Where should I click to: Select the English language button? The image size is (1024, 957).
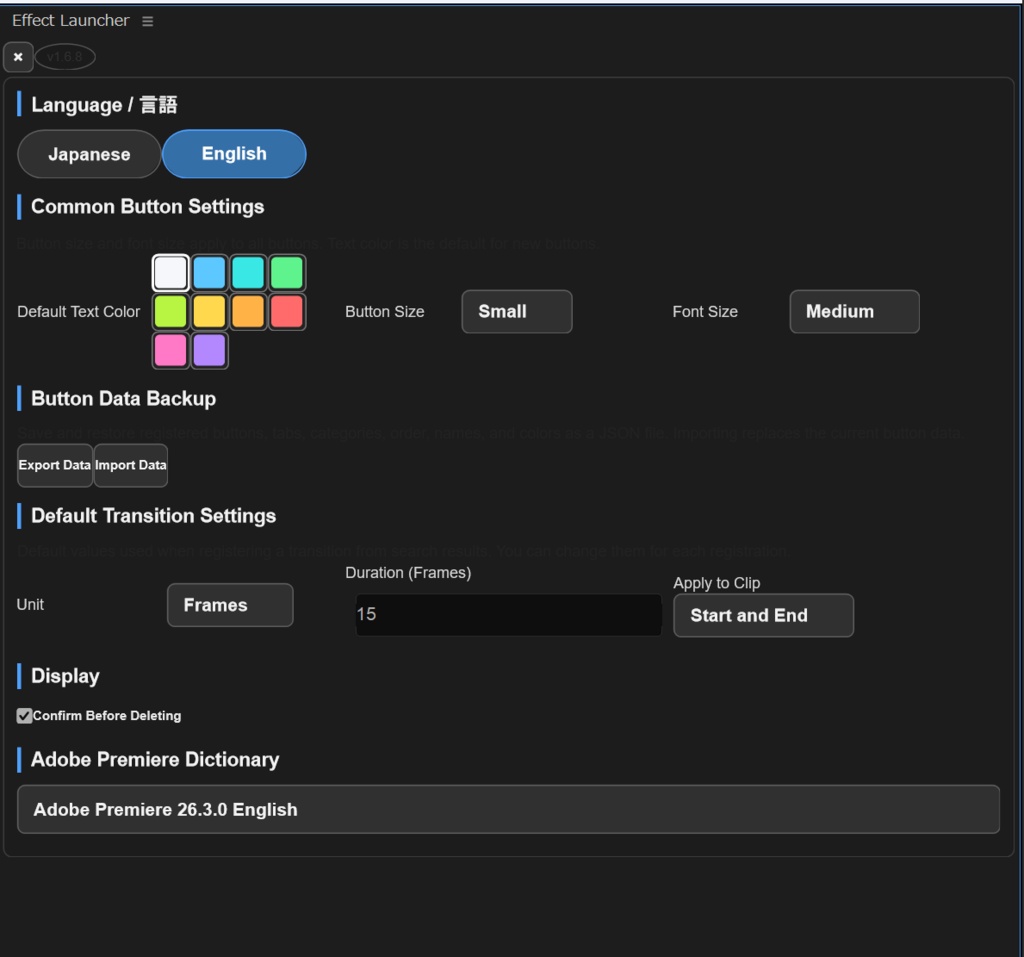pos(234,154)
